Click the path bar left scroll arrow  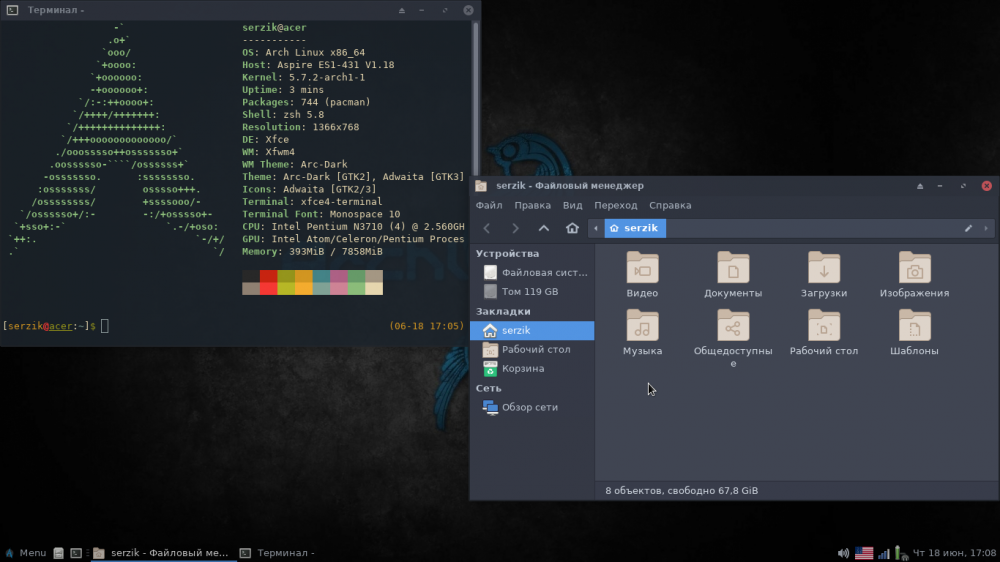[596, 228]
